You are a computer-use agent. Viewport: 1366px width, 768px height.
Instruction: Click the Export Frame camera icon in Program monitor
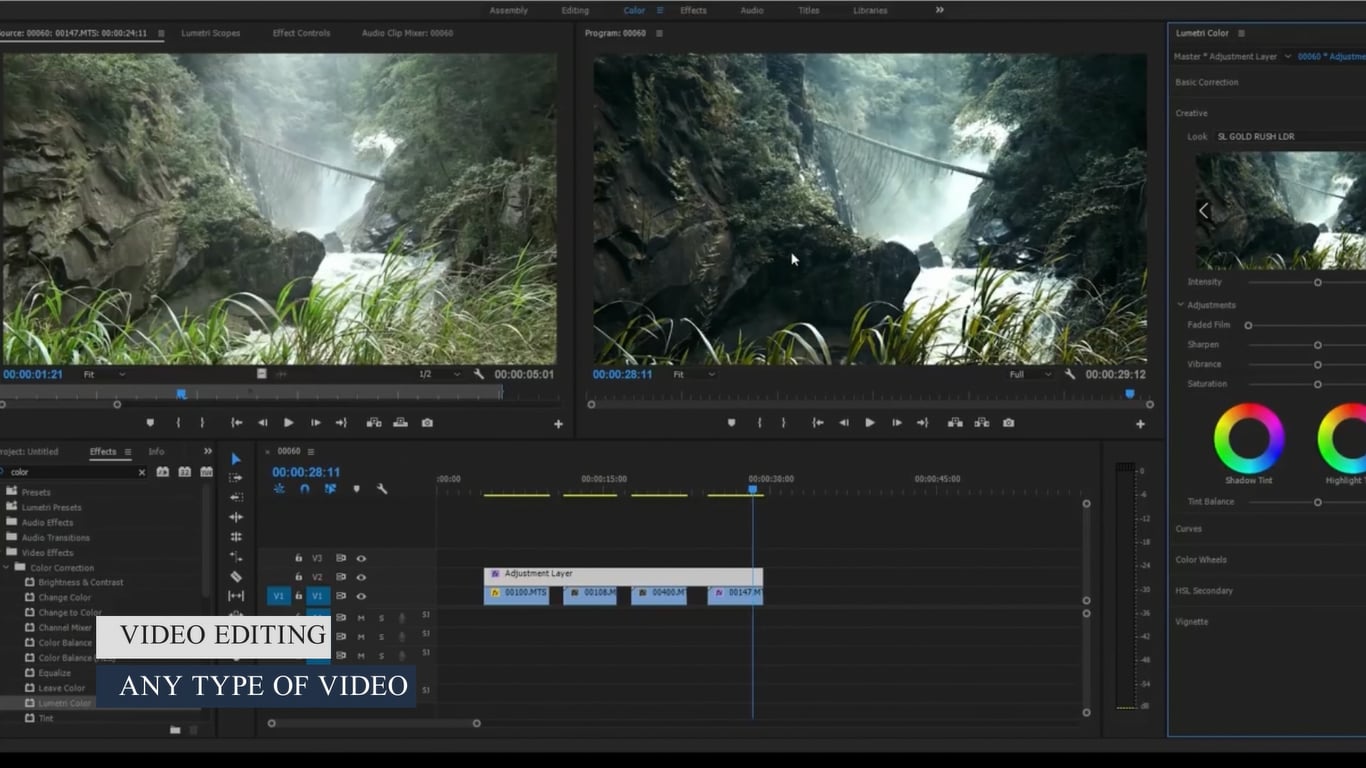(1008, 422)
